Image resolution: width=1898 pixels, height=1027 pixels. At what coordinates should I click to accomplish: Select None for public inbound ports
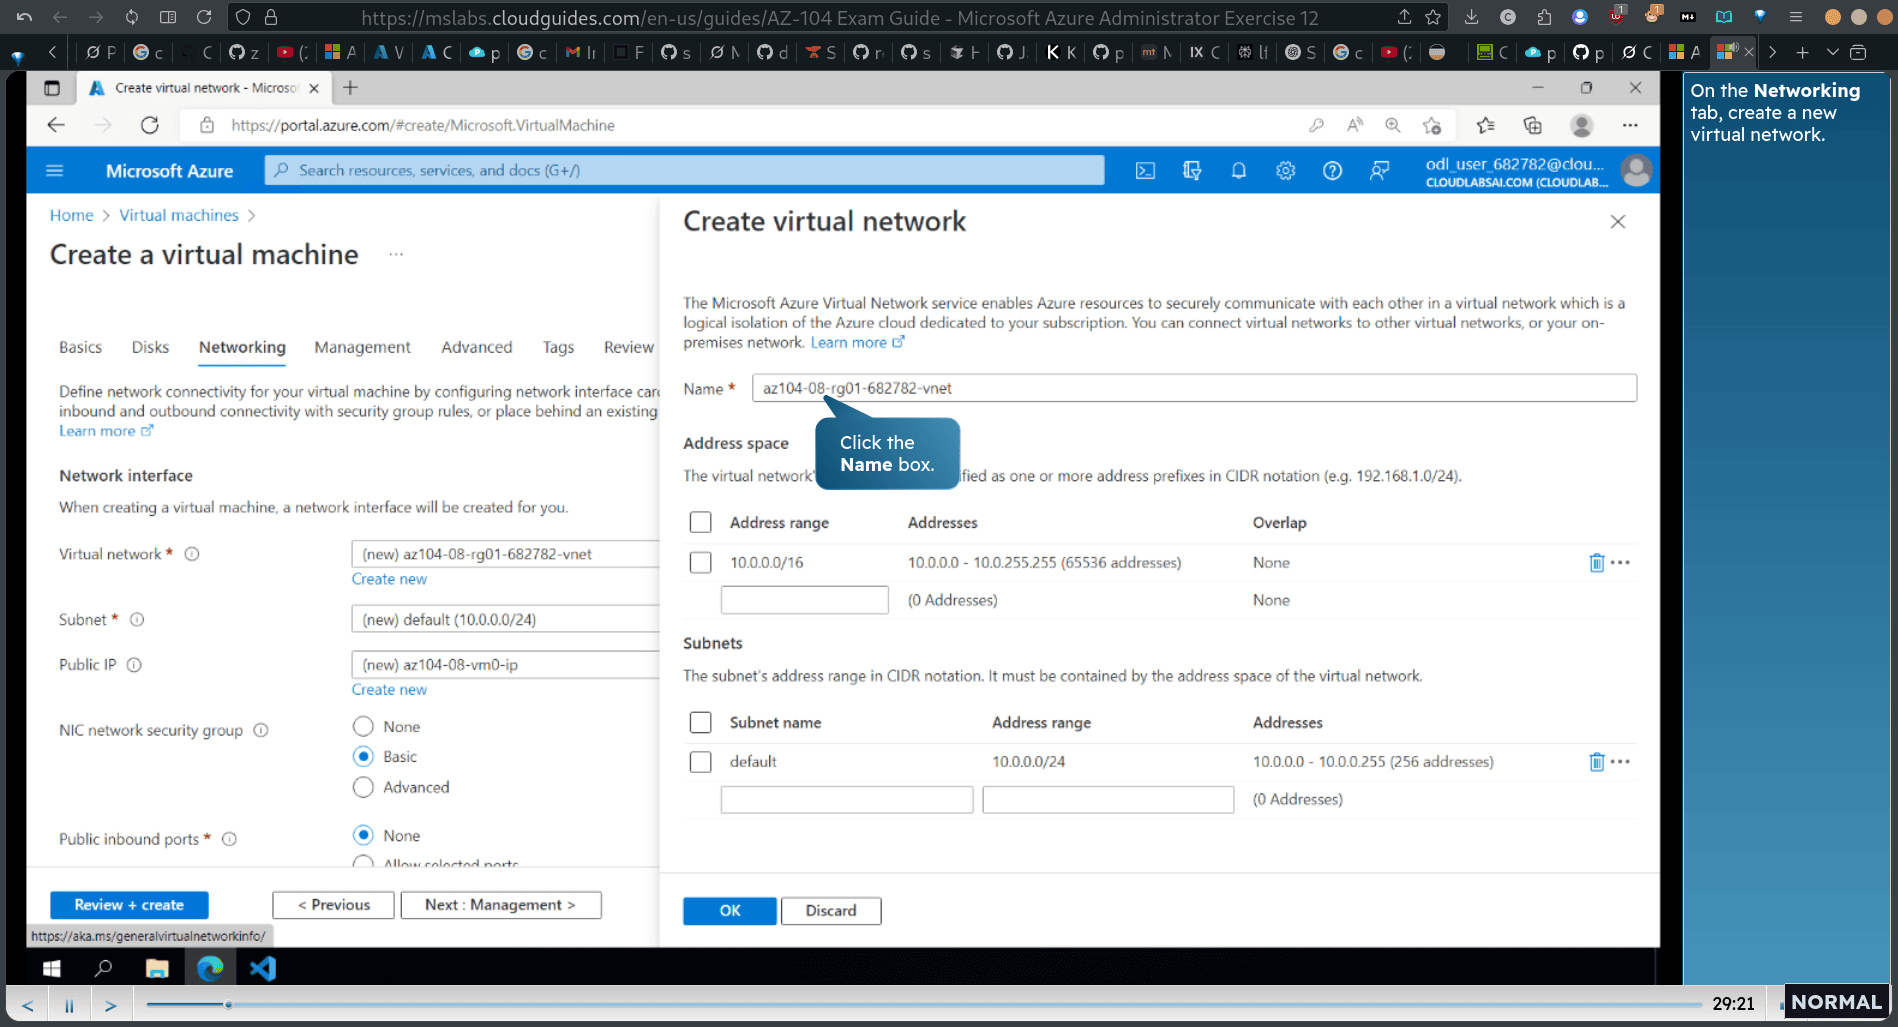pos(363,835)
